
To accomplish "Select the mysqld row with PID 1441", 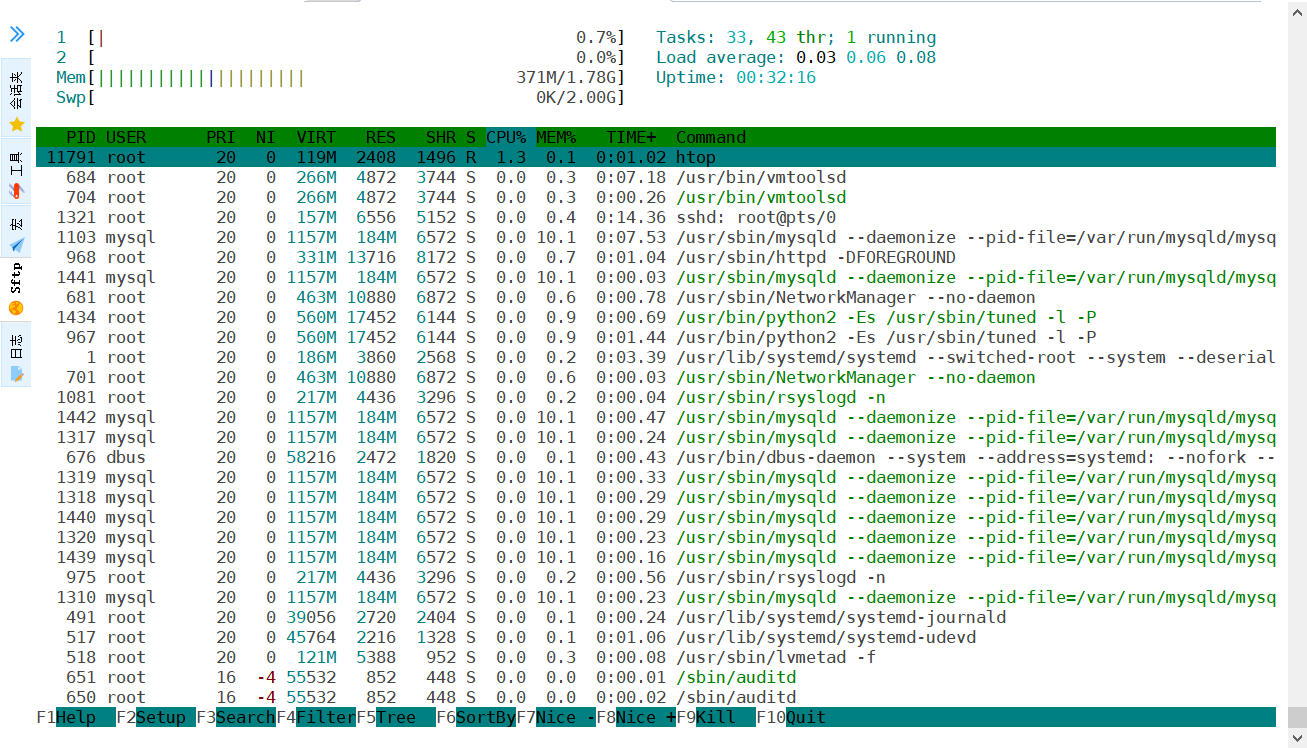I will (656, 277).
